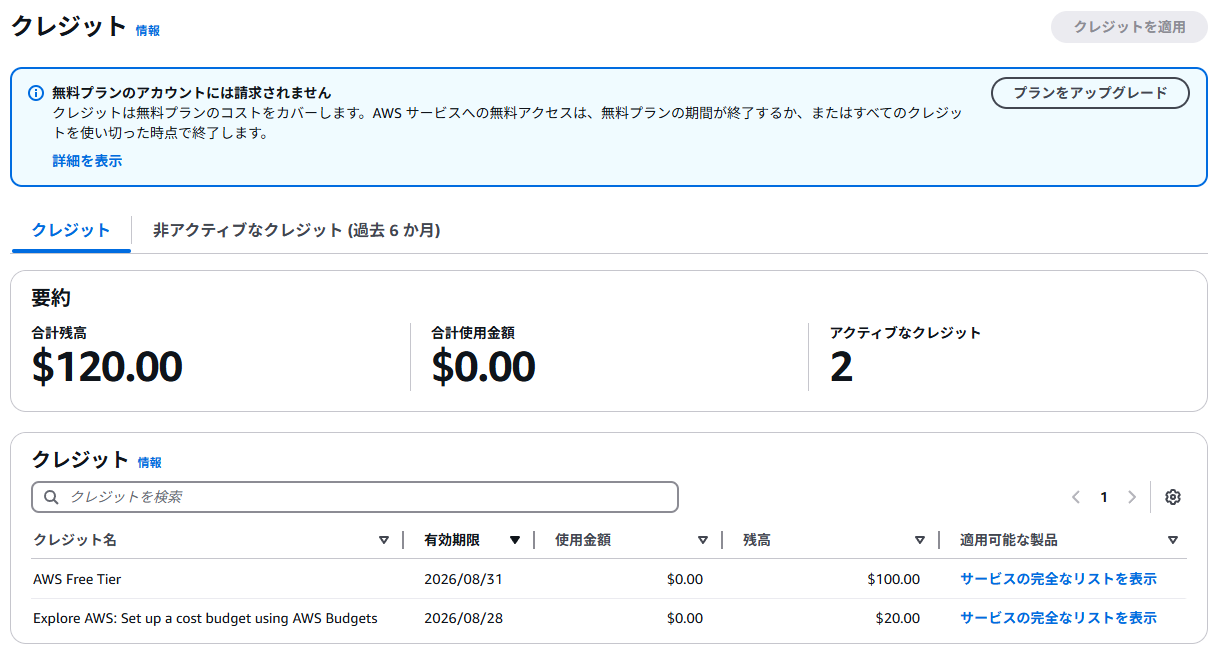Click the クレジットを適用 button
The height and width of the screenshot is (660, 1213).
tap(1129, 27)
